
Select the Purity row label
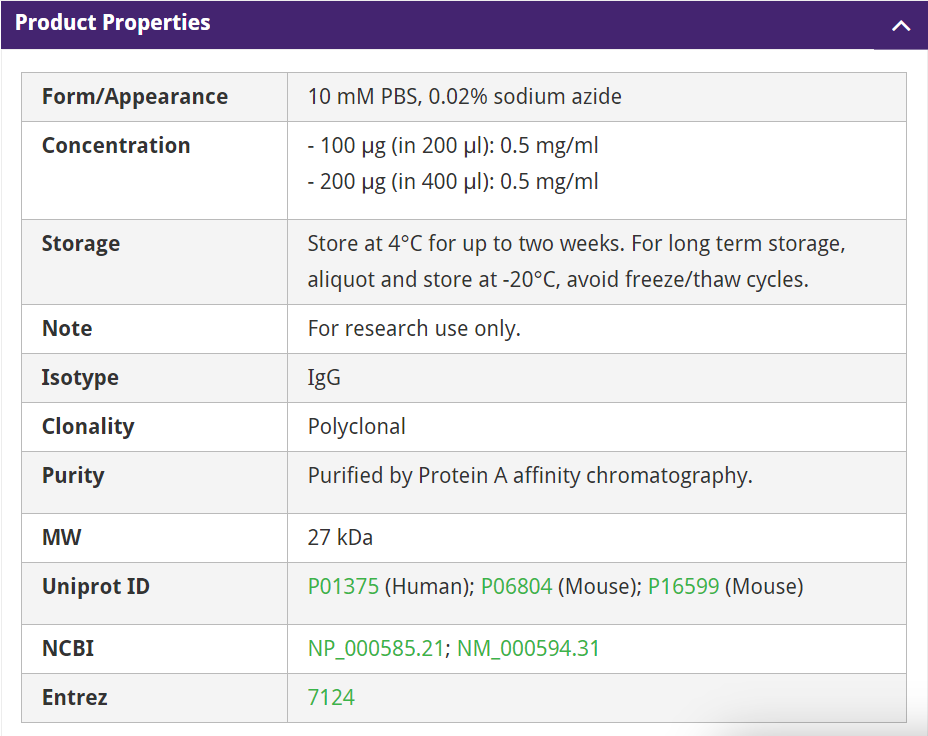pos(73,475)
